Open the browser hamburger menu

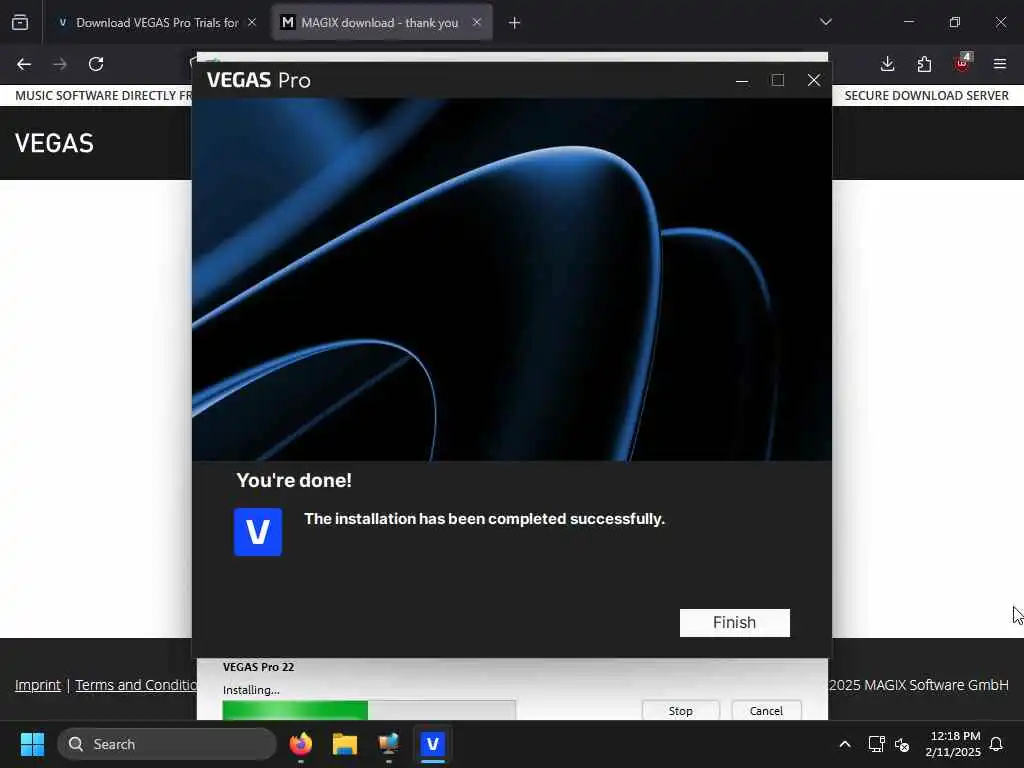(x=1000, y=64)
